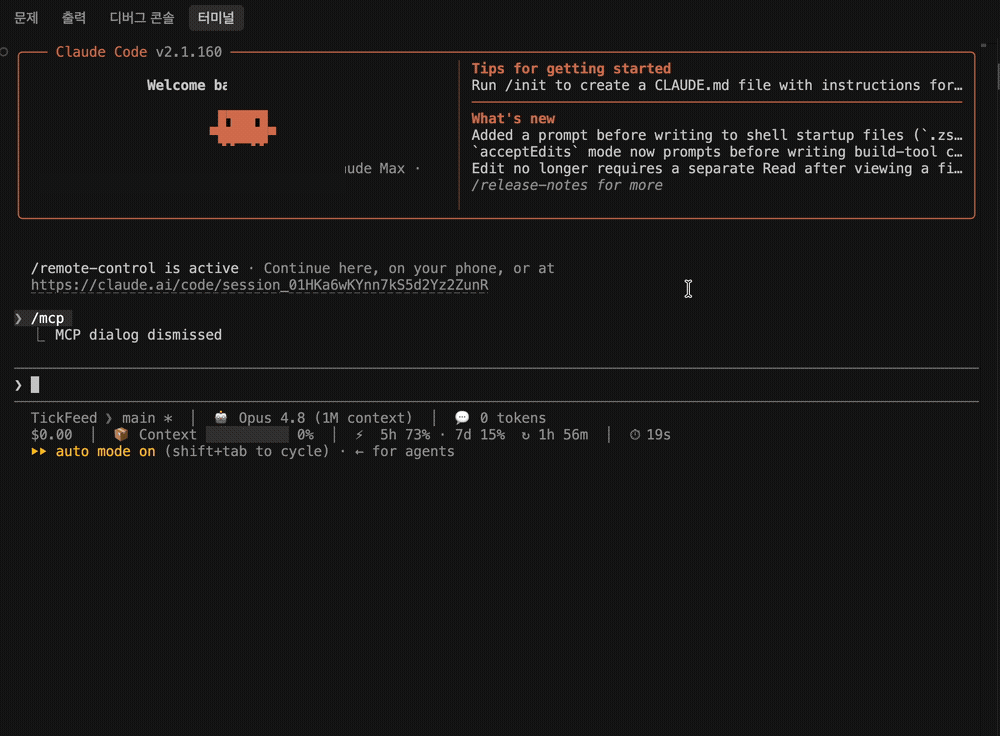
Task: Switch to the 문제 tab
Action: [26, 18]
